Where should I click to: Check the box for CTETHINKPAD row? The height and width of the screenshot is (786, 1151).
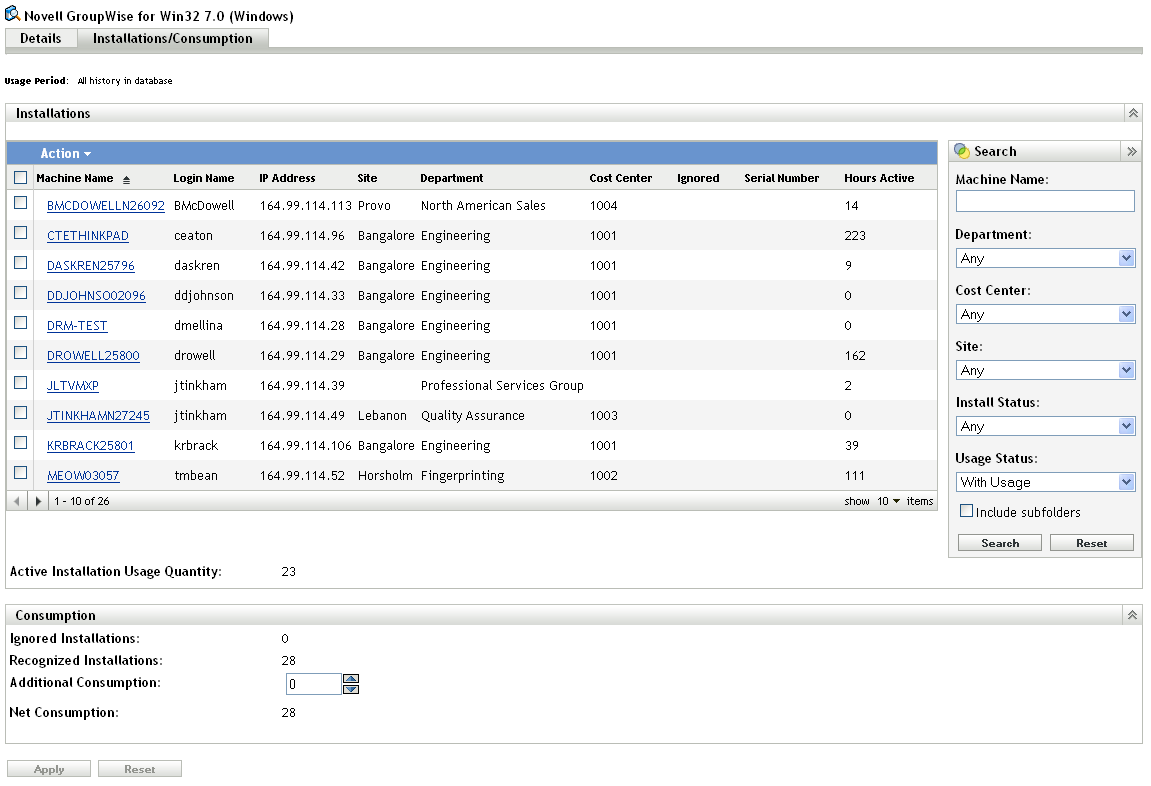[21, 233]
